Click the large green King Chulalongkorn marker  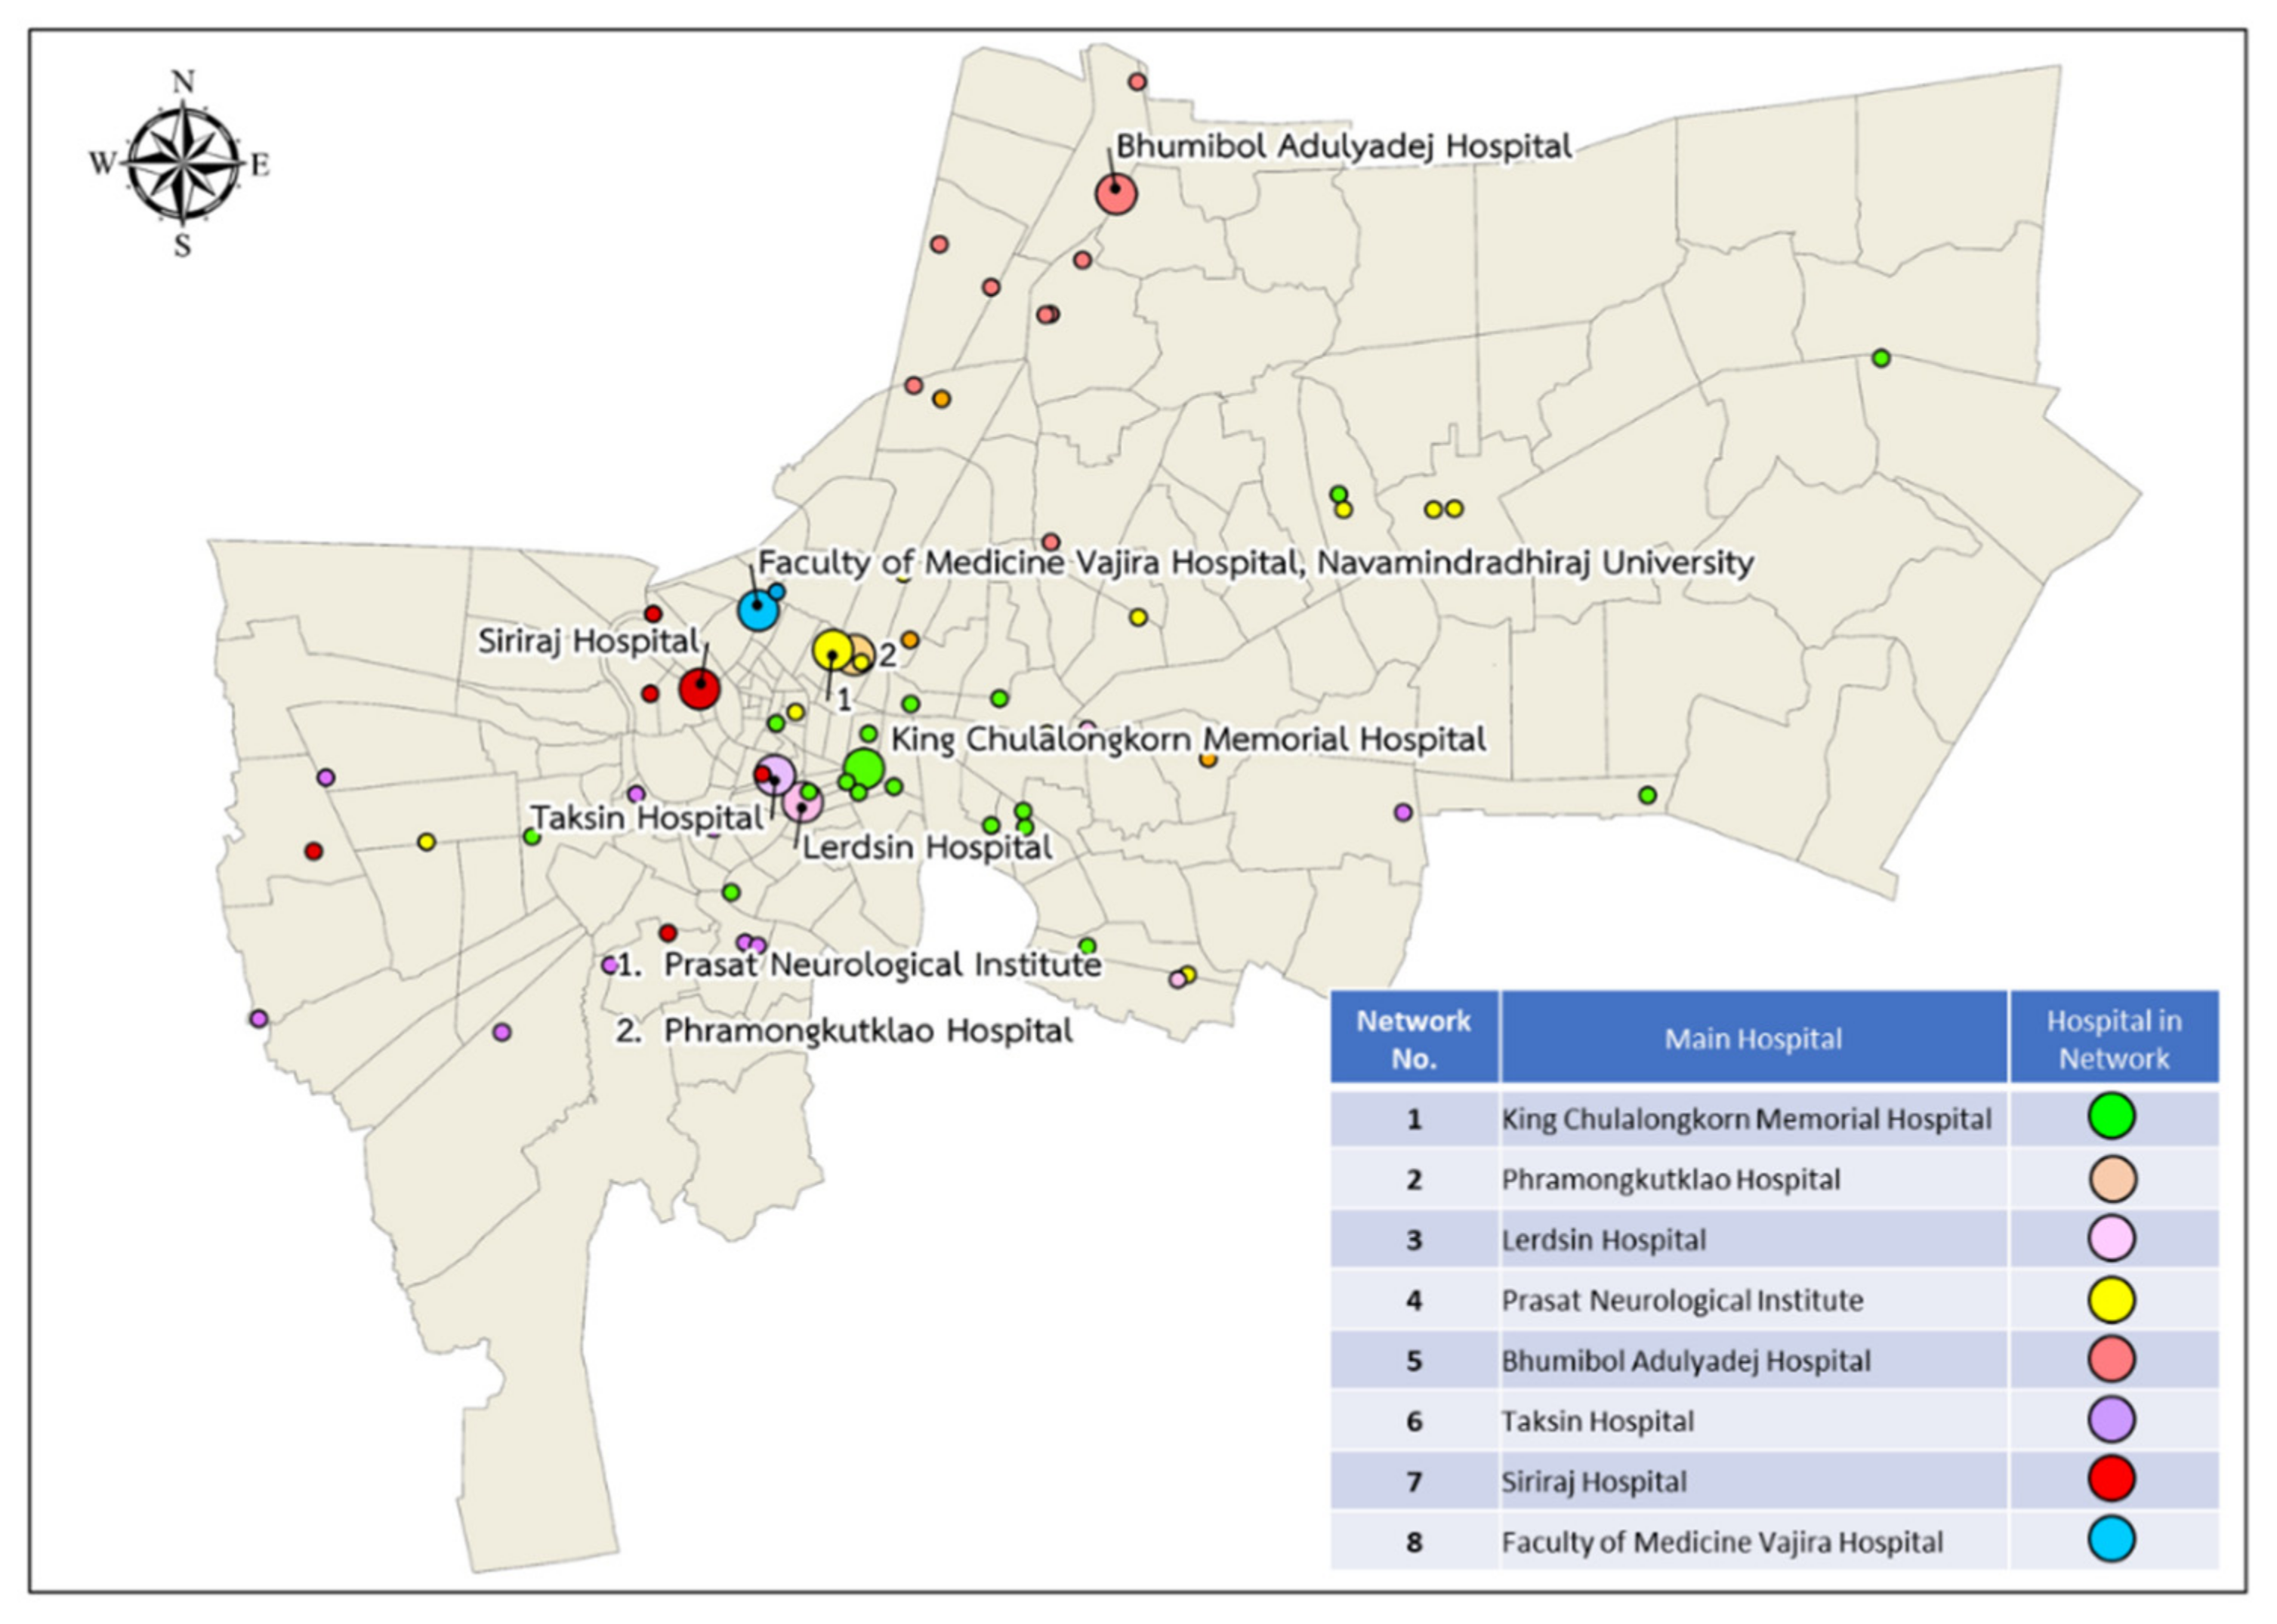[x=864, y=768]
